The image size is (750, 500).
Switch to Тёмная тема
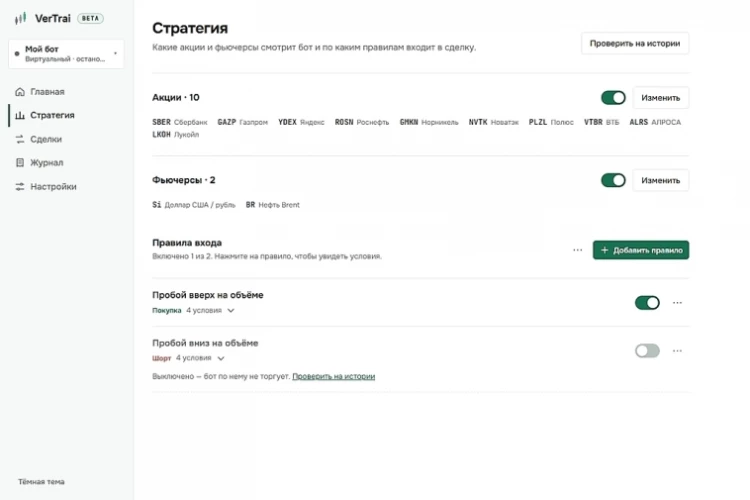click(41, 482)
